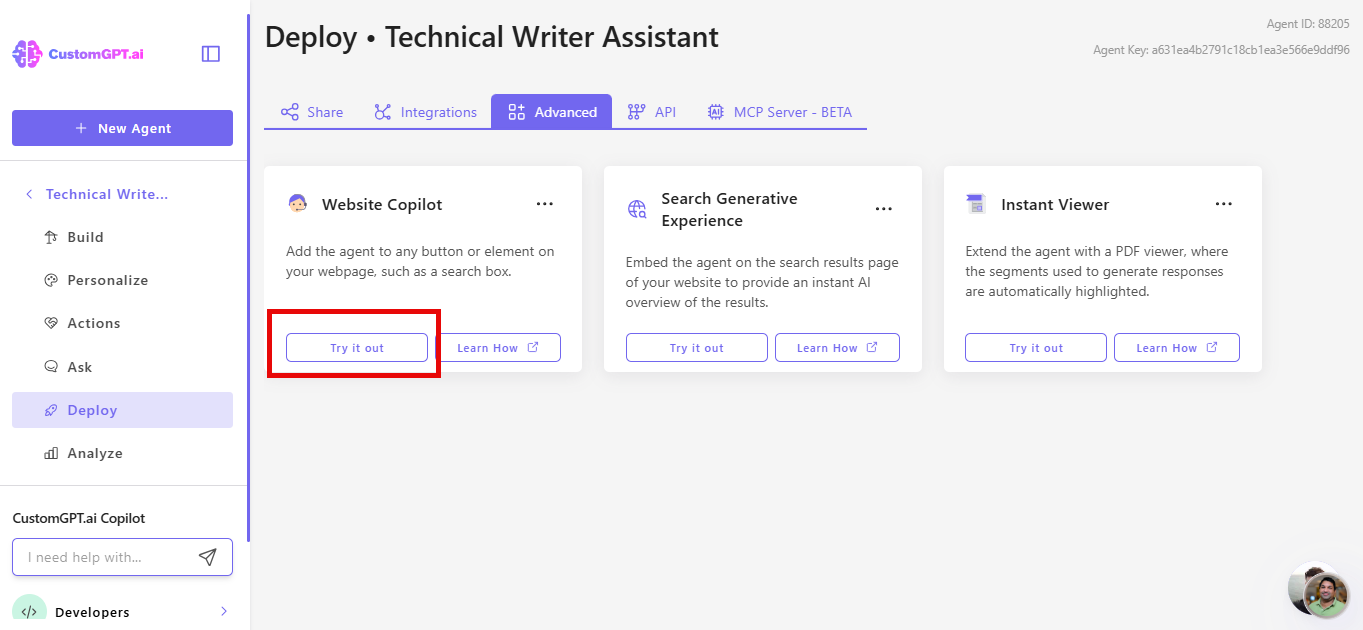This screenshot has width=1363, height=630.
Task: Click the Ask chat bubble icon
Action: point(51,367)
